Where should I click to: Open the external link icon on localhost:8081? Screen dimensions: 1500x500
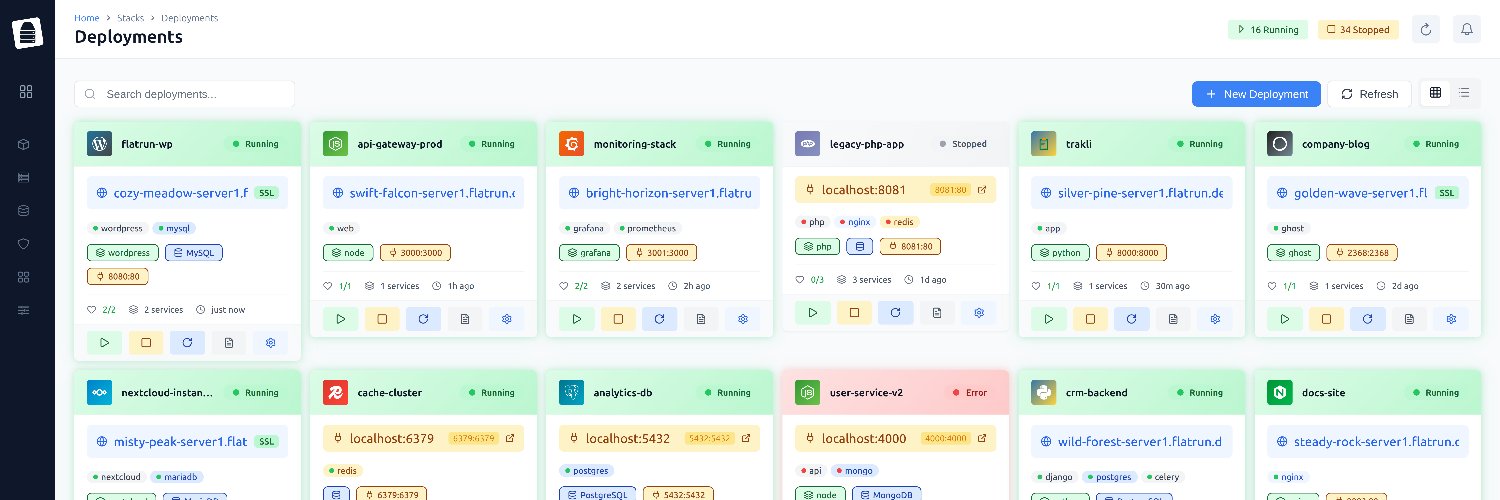point(981,190)
